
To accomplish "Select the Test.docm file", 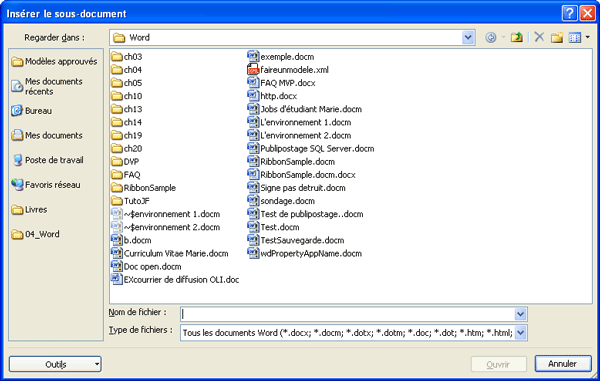I will pos(274,227).
